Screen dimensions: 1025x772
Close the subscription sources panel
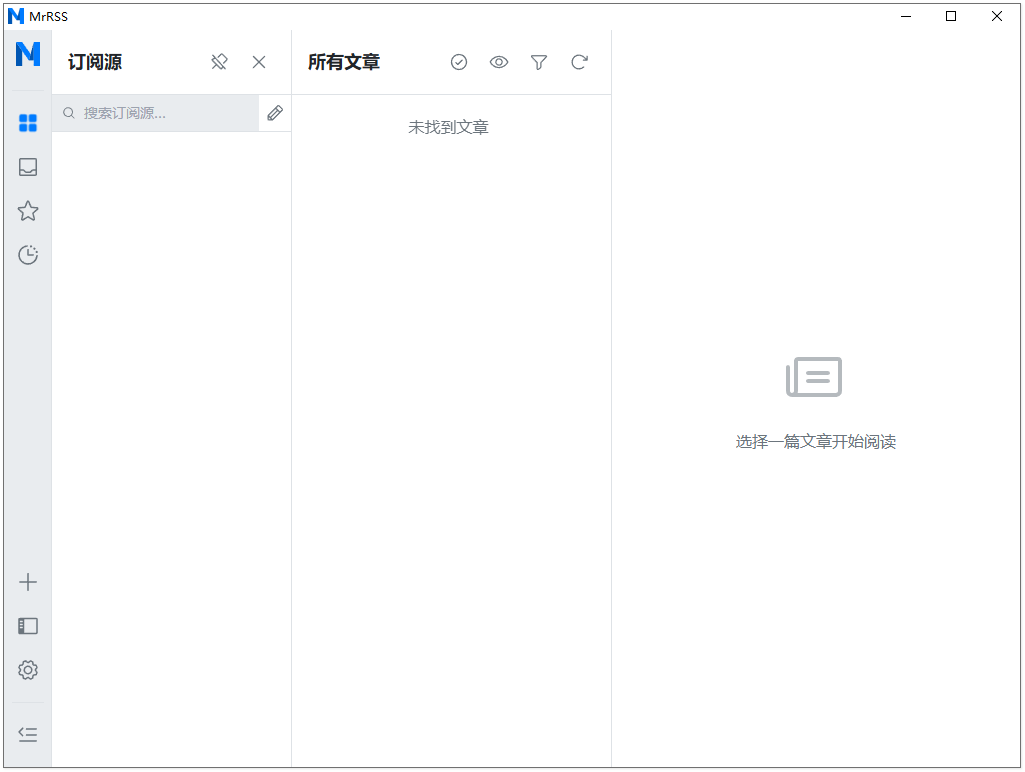point(259,61)
